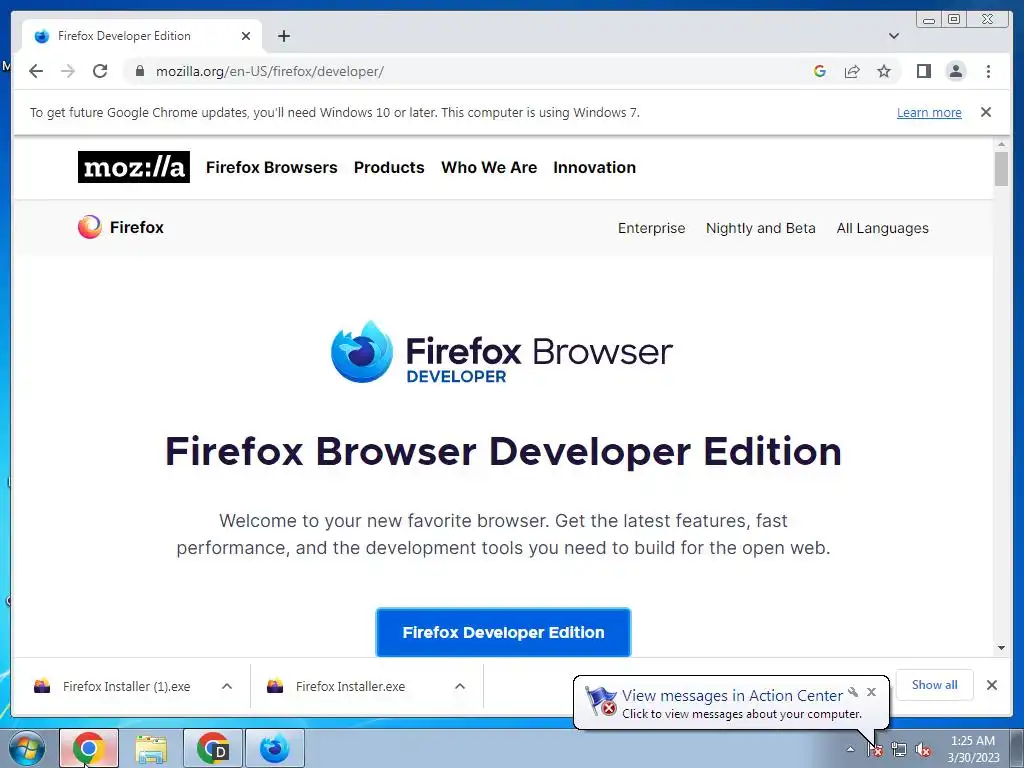Click the taskbar clock showing 1:25 AM
The image size is (1024, 768).
click(973, 749)
